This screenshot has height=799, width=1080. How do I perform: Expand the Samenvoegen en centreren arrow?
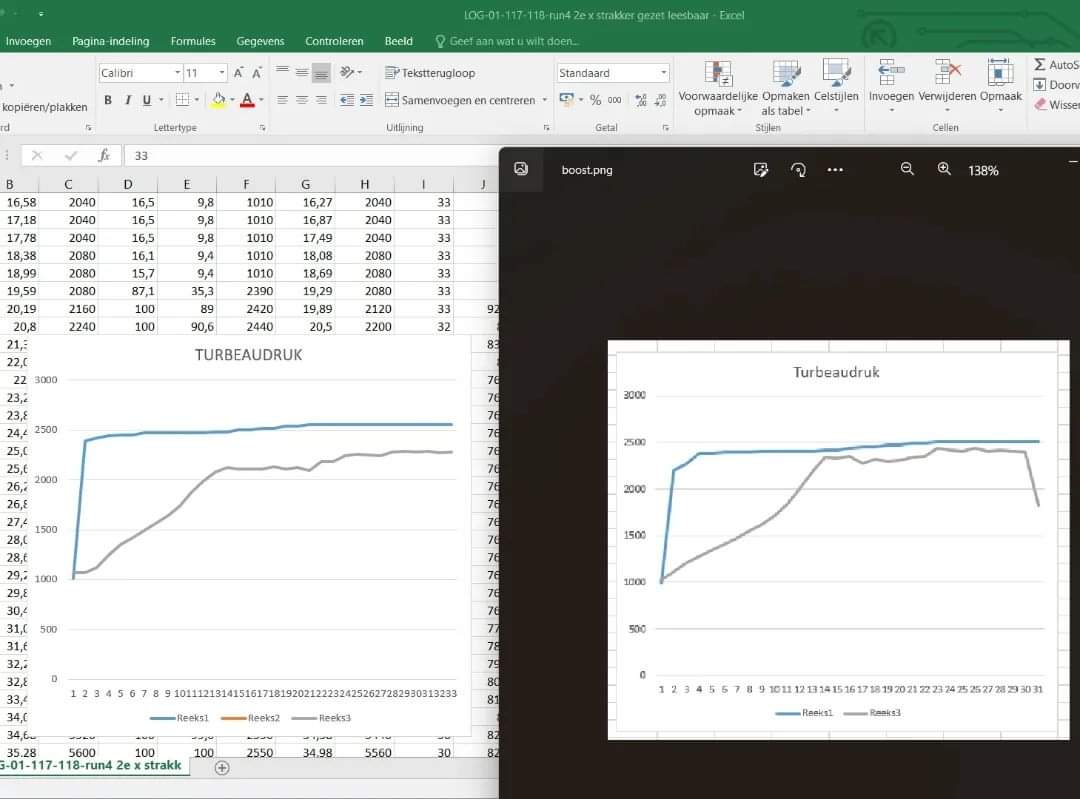pyautogui.click(x=544, y=100)
